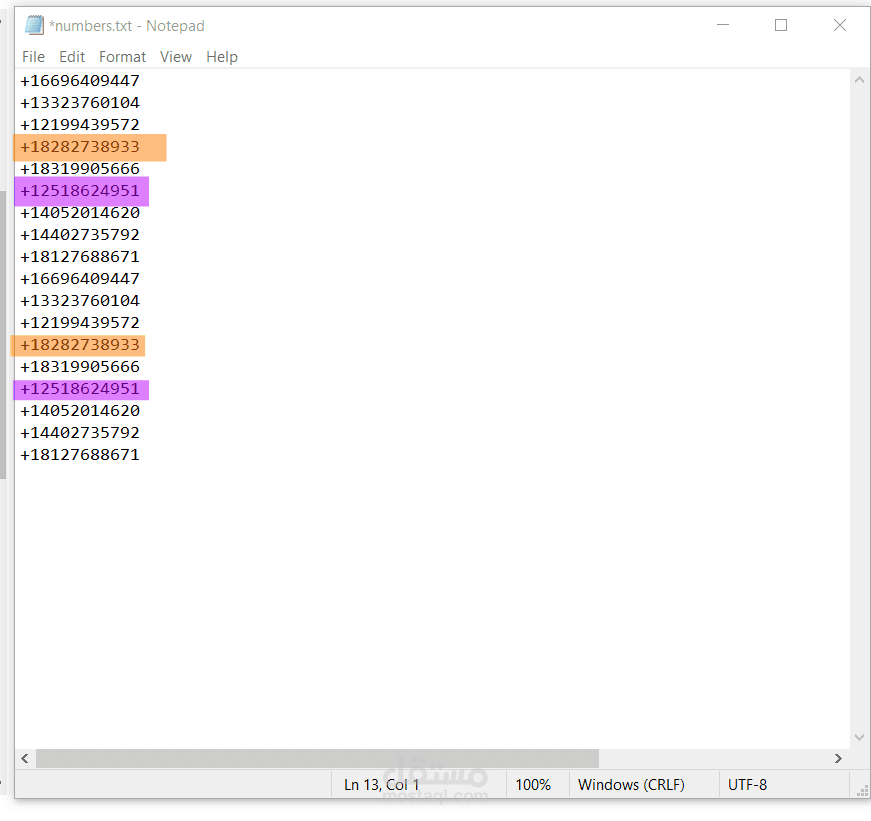Click the horizontal scrollbar thumb
871x821 pixels.
click(317, 758)
